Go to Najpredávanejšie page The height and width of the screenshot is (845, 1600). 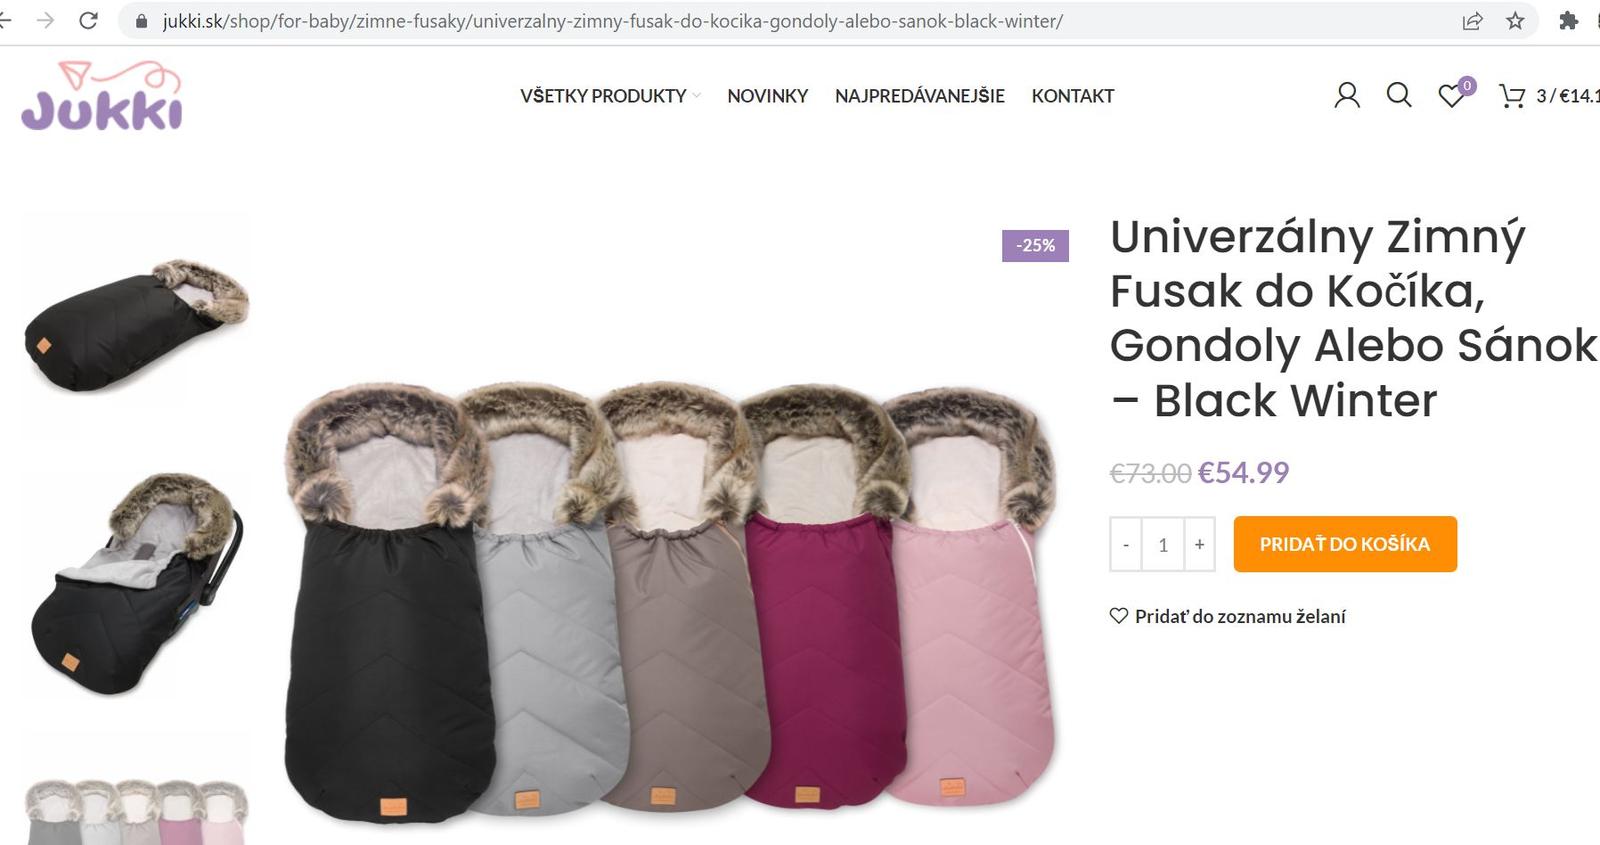[920, 96]
